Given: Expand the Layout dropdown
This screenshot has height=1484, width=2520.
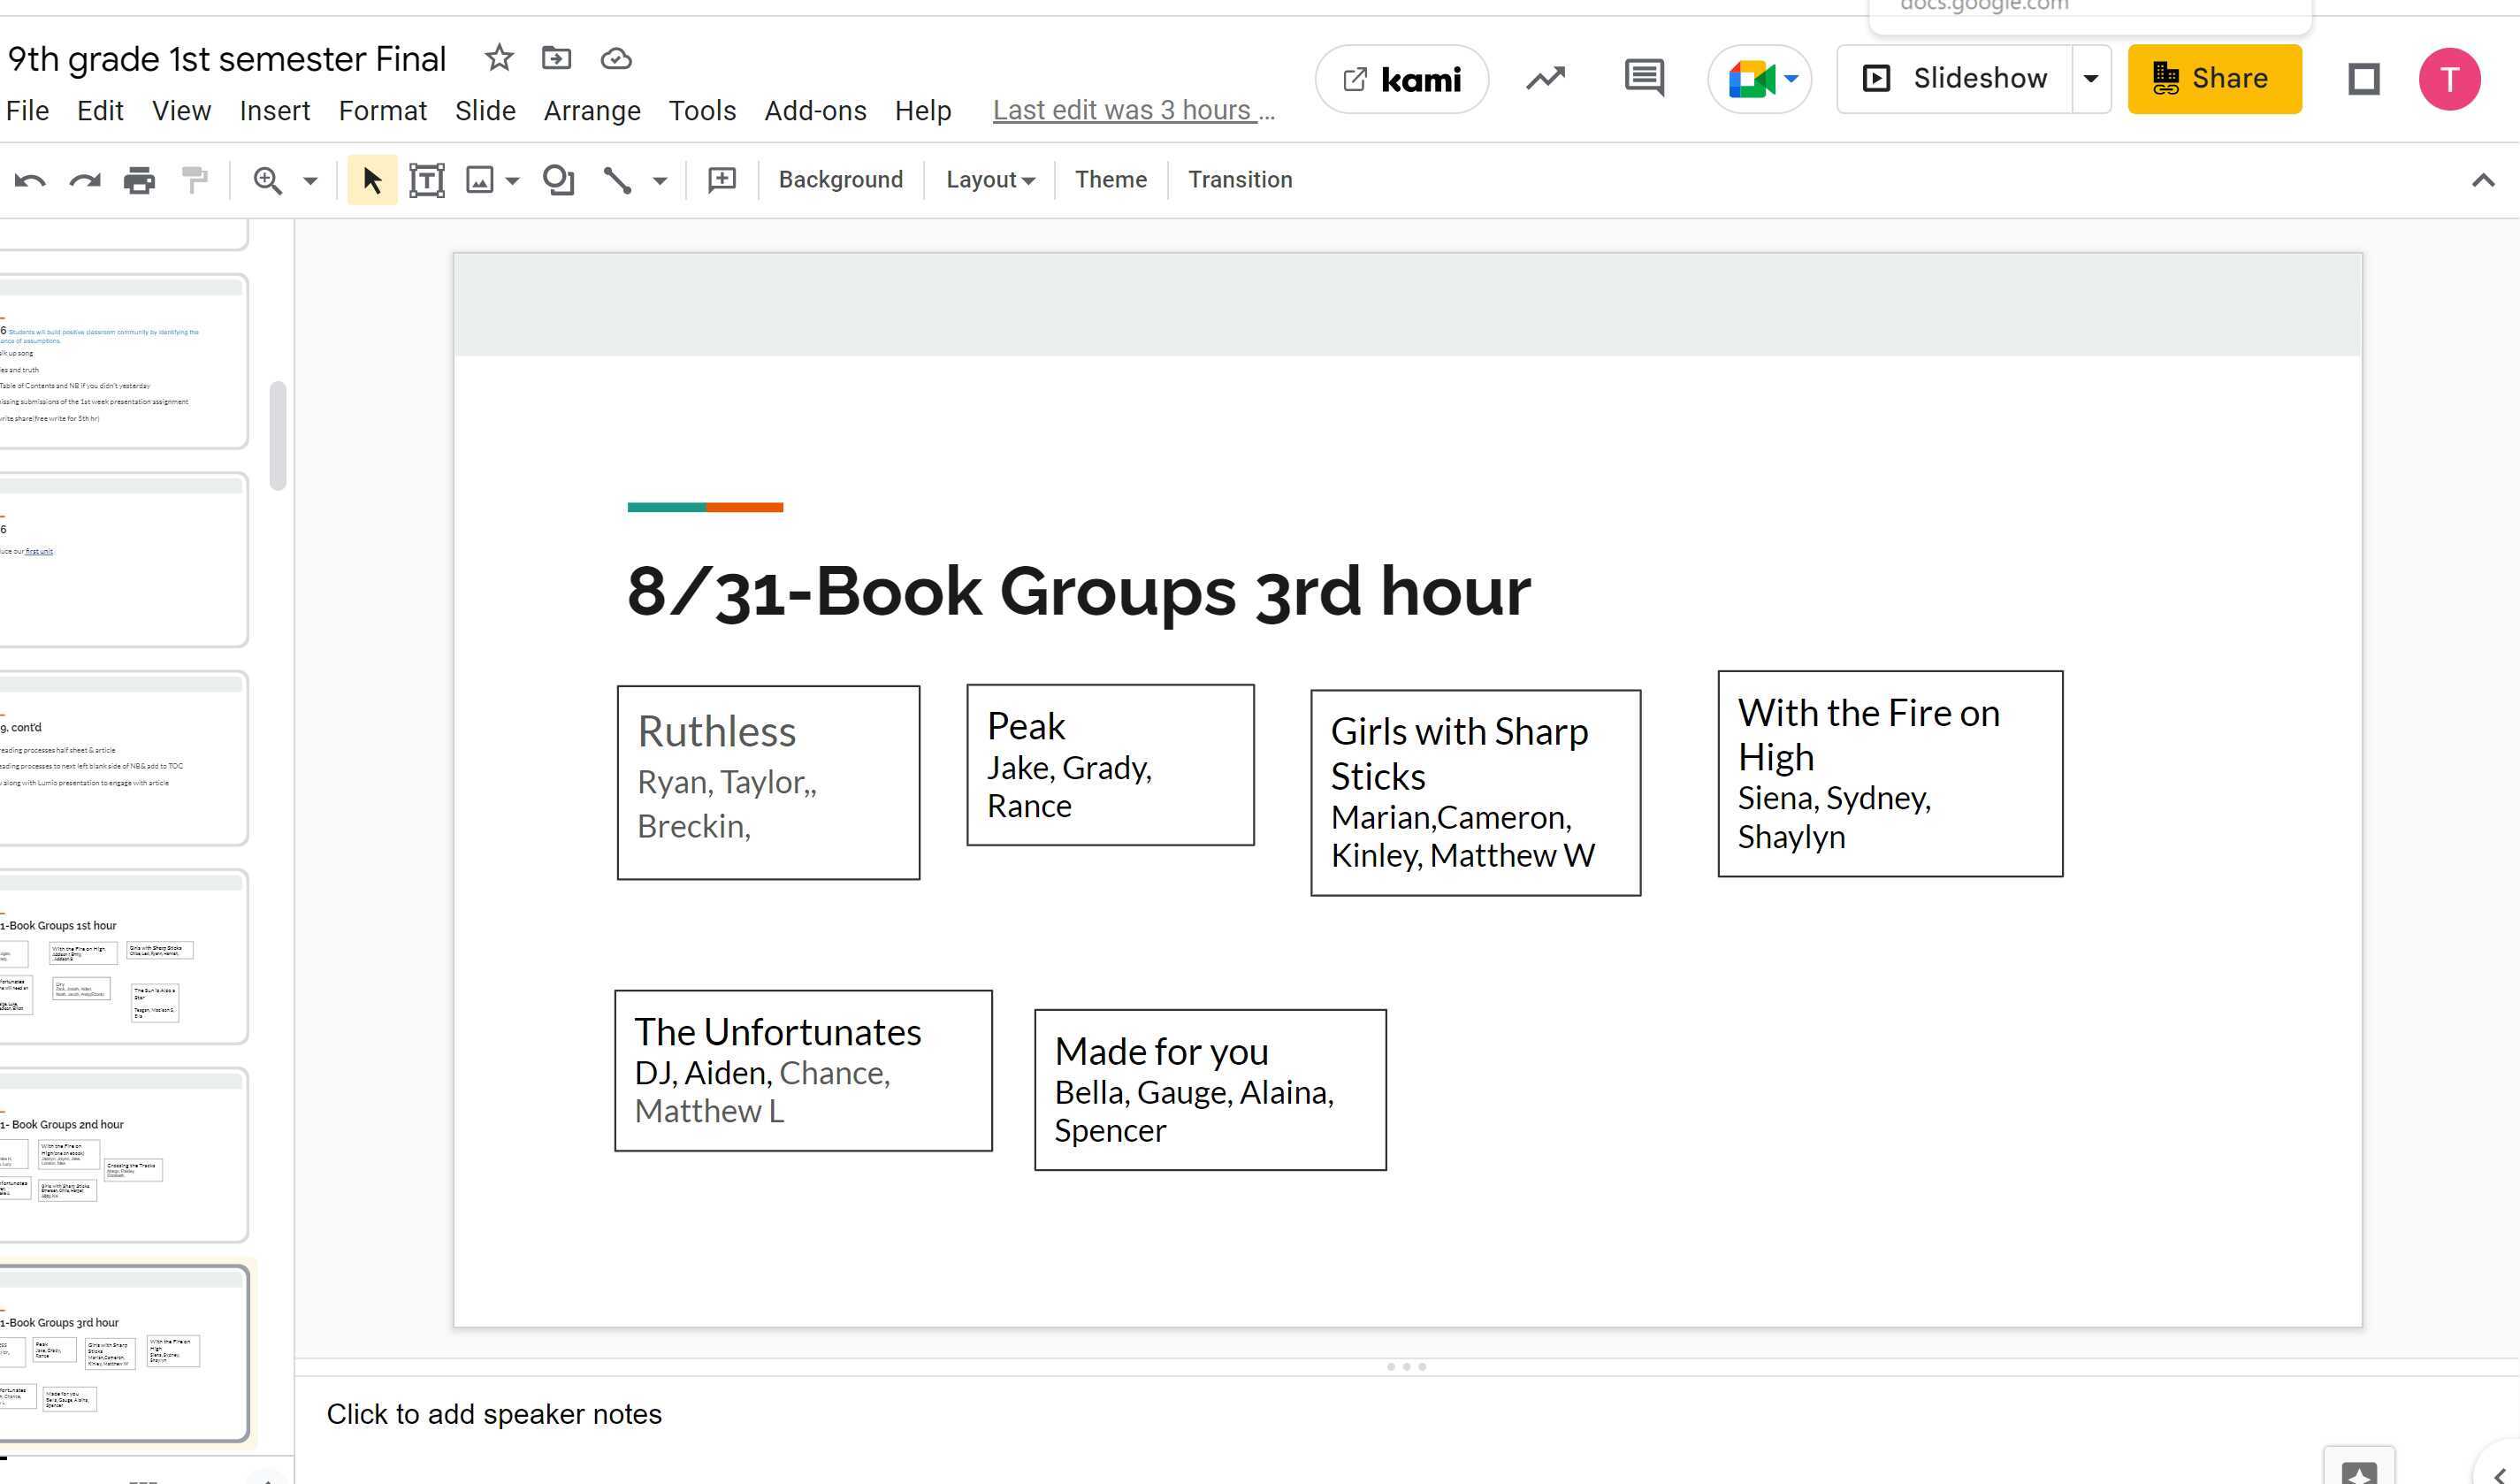Looking at the screenshot, I should (x=989, y=180).
